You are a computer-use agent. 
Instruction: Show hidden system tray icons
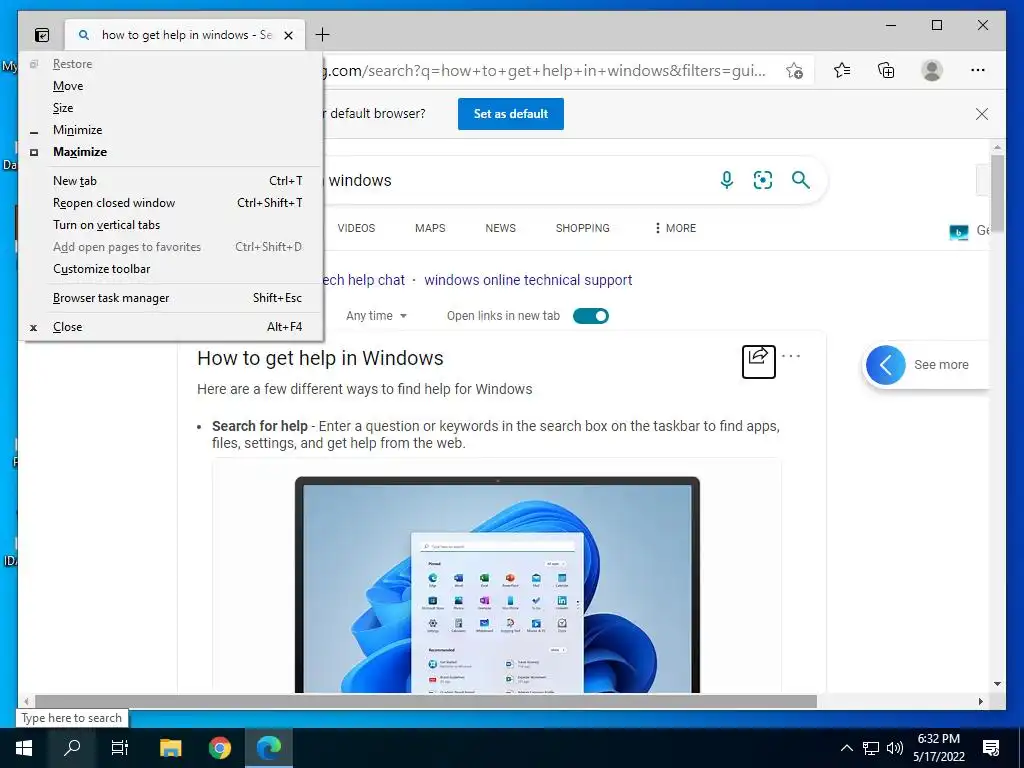pyautogui.click(x=846, y=748)
